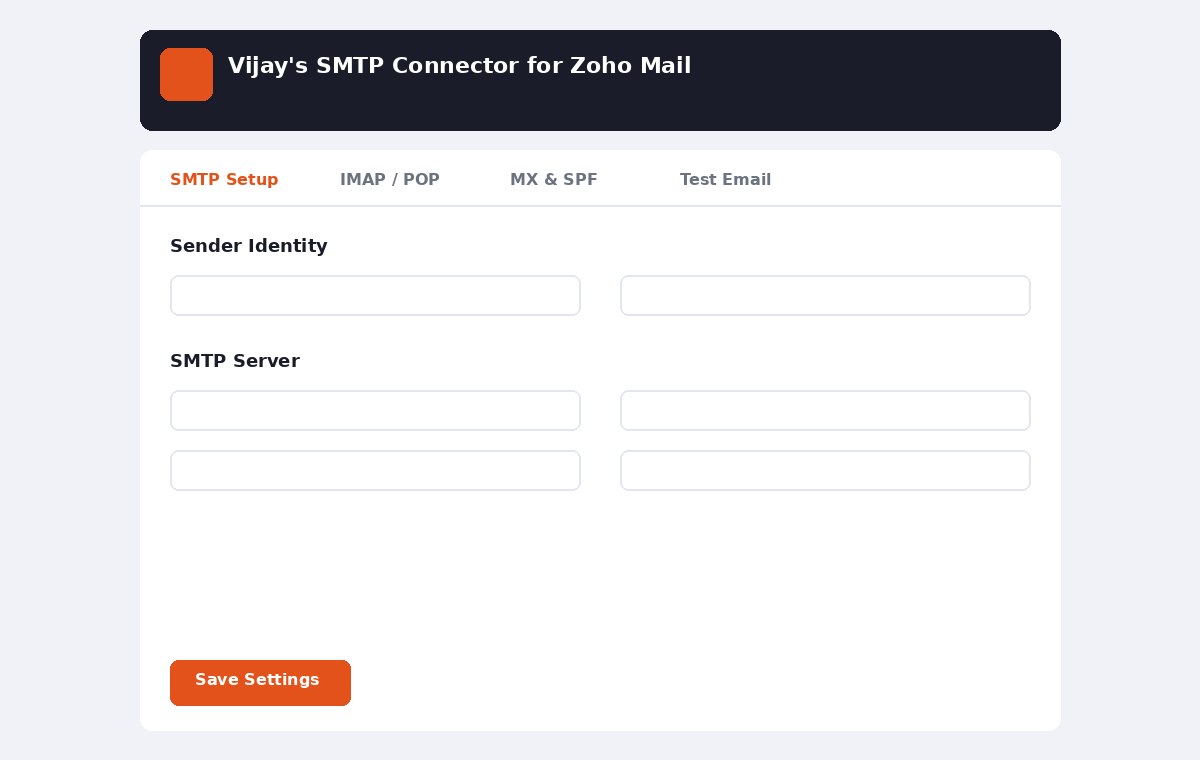The image size is (1200, 760).
Task: Select the bottom-left SMTP Server input field
Action: tap(375, 471)
